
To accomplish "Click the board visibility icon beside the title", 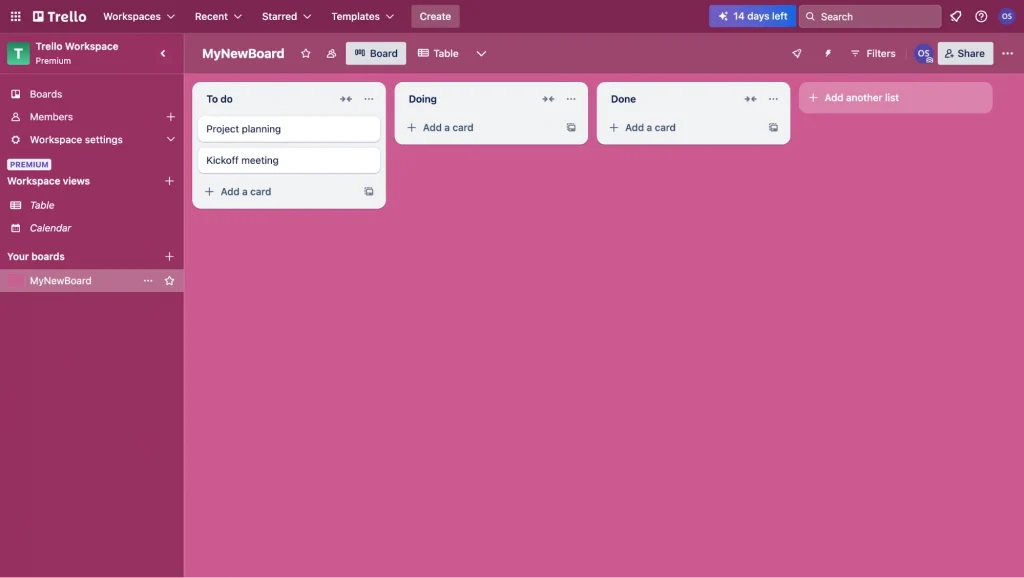I will pos(331,54).
